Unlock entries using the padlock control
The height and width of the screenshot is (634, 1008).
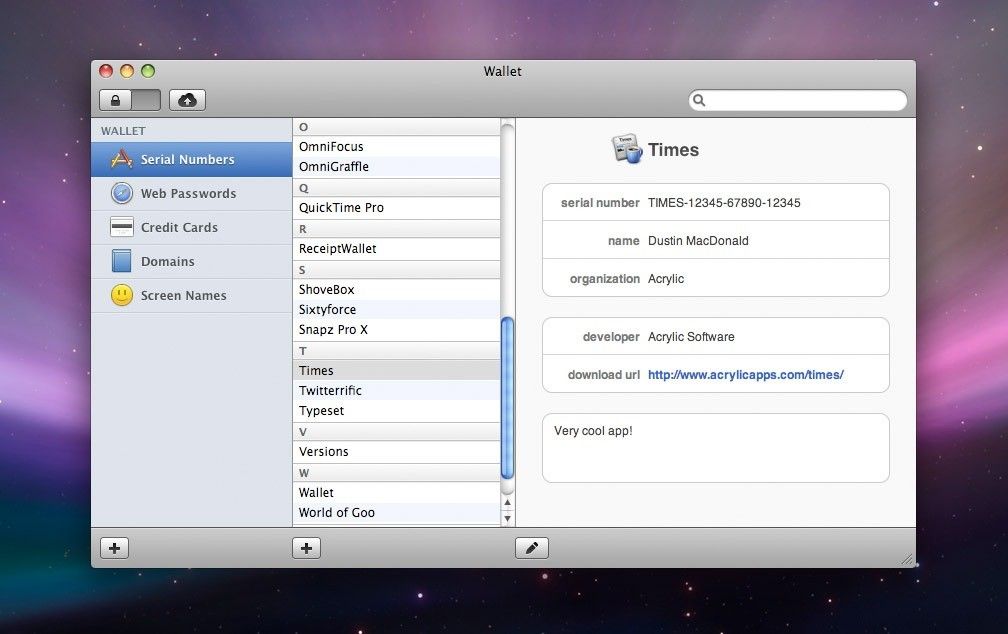(x=113, y=99)
